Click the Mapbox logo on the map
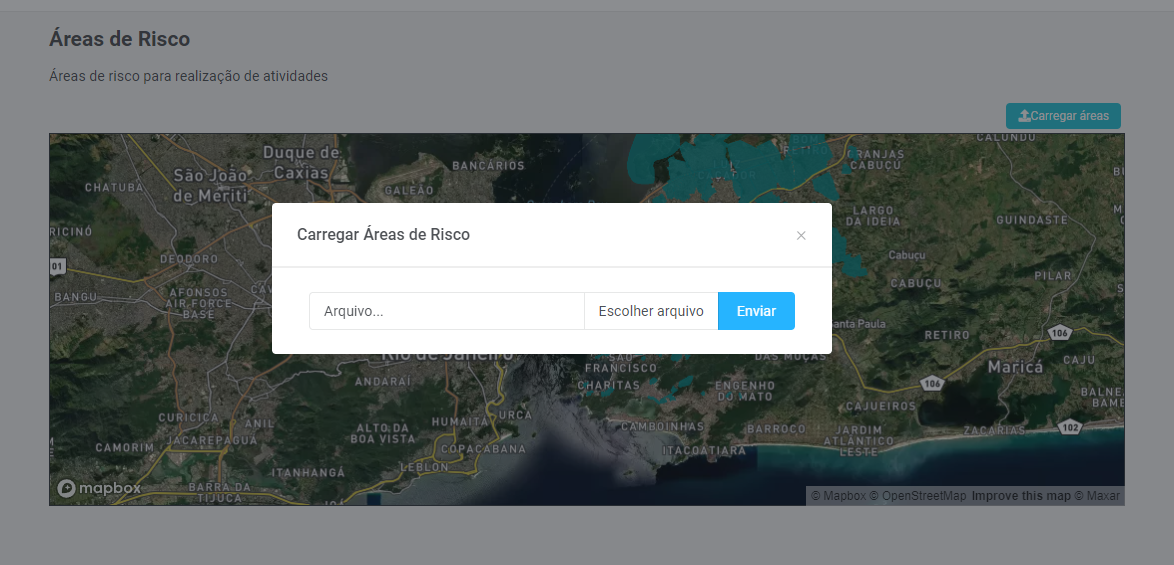 pyautogui.click(x=99, y=488)
